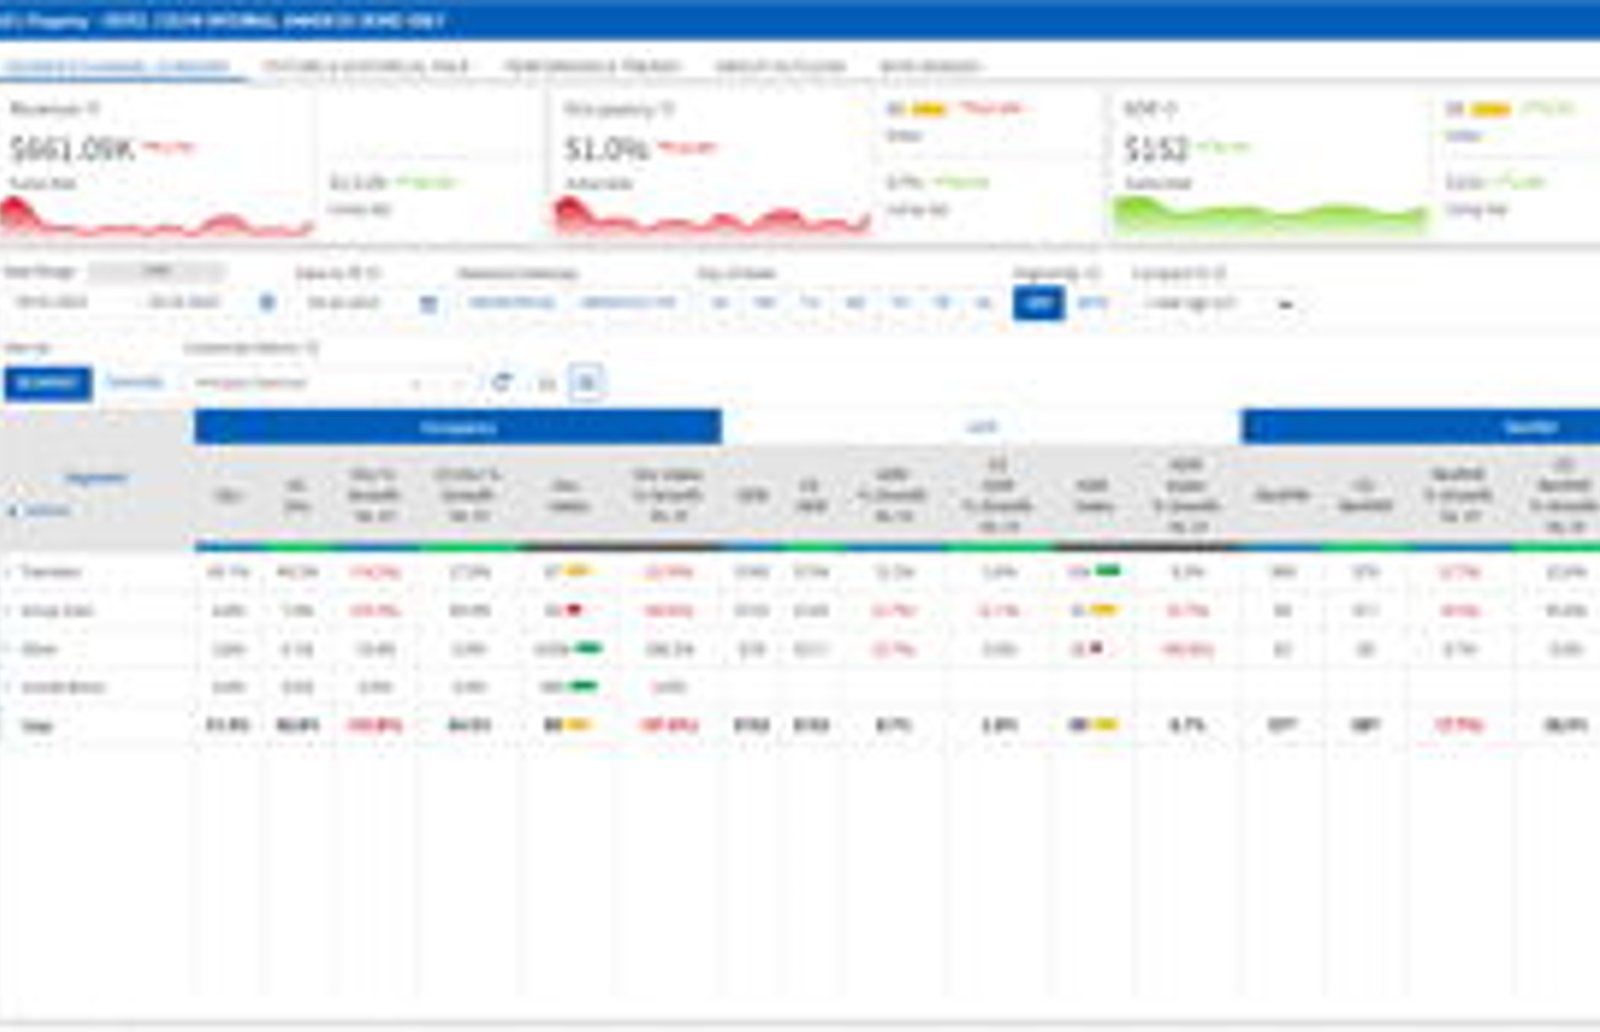The image size is (1600, 1032).
Task: Click the info icon beside the Compare To label
Action: 1219,272
